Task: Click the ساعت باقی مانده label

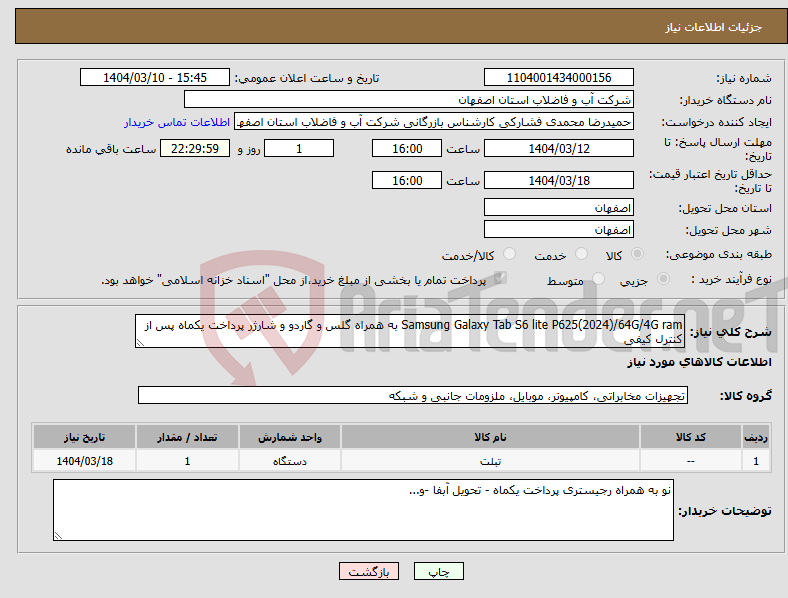Action: pos(111,149)
